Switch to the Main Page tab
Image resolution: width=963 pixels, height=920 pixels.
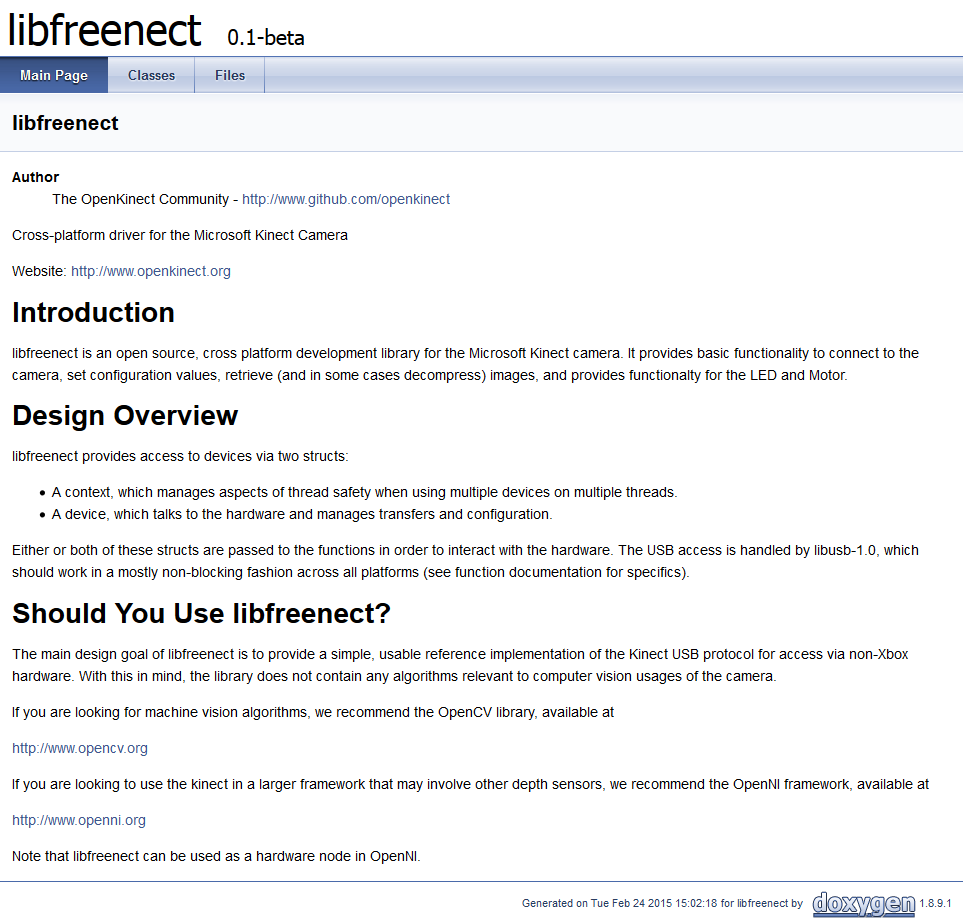click(54, 75)
